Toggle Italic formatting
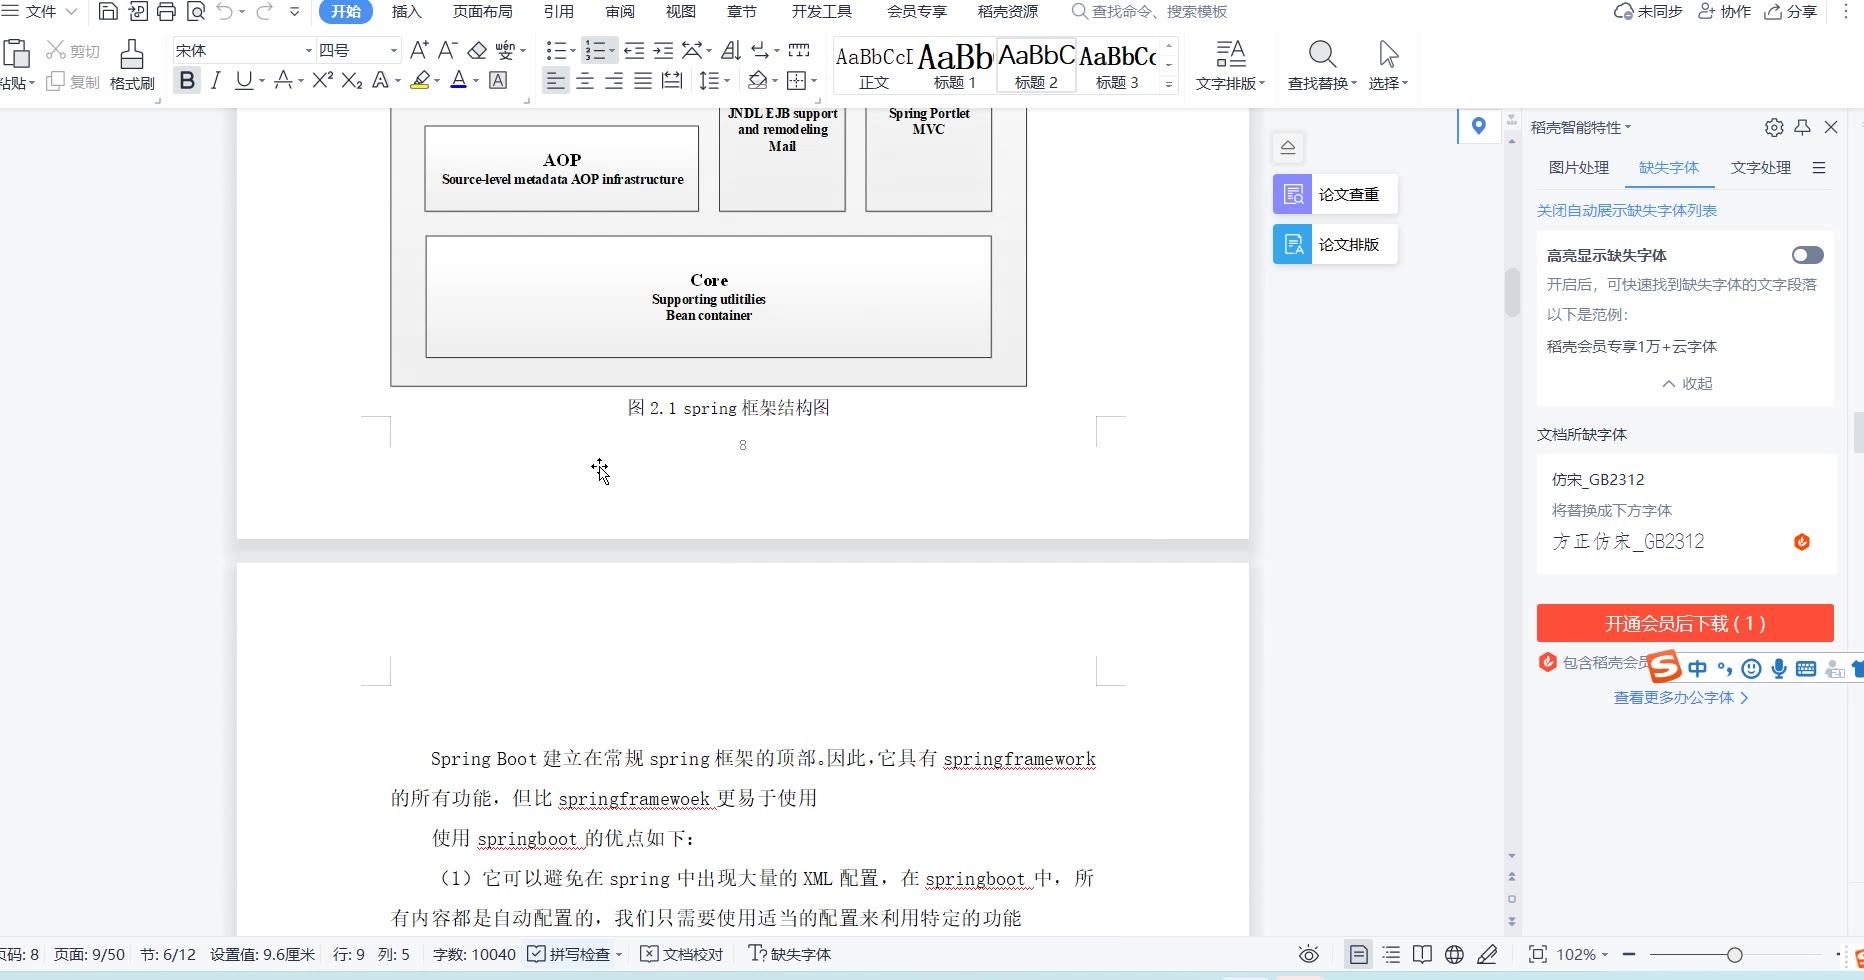The height and width of the screenshot is (980, 1864). pyautogui.click(x=215, y=81)
